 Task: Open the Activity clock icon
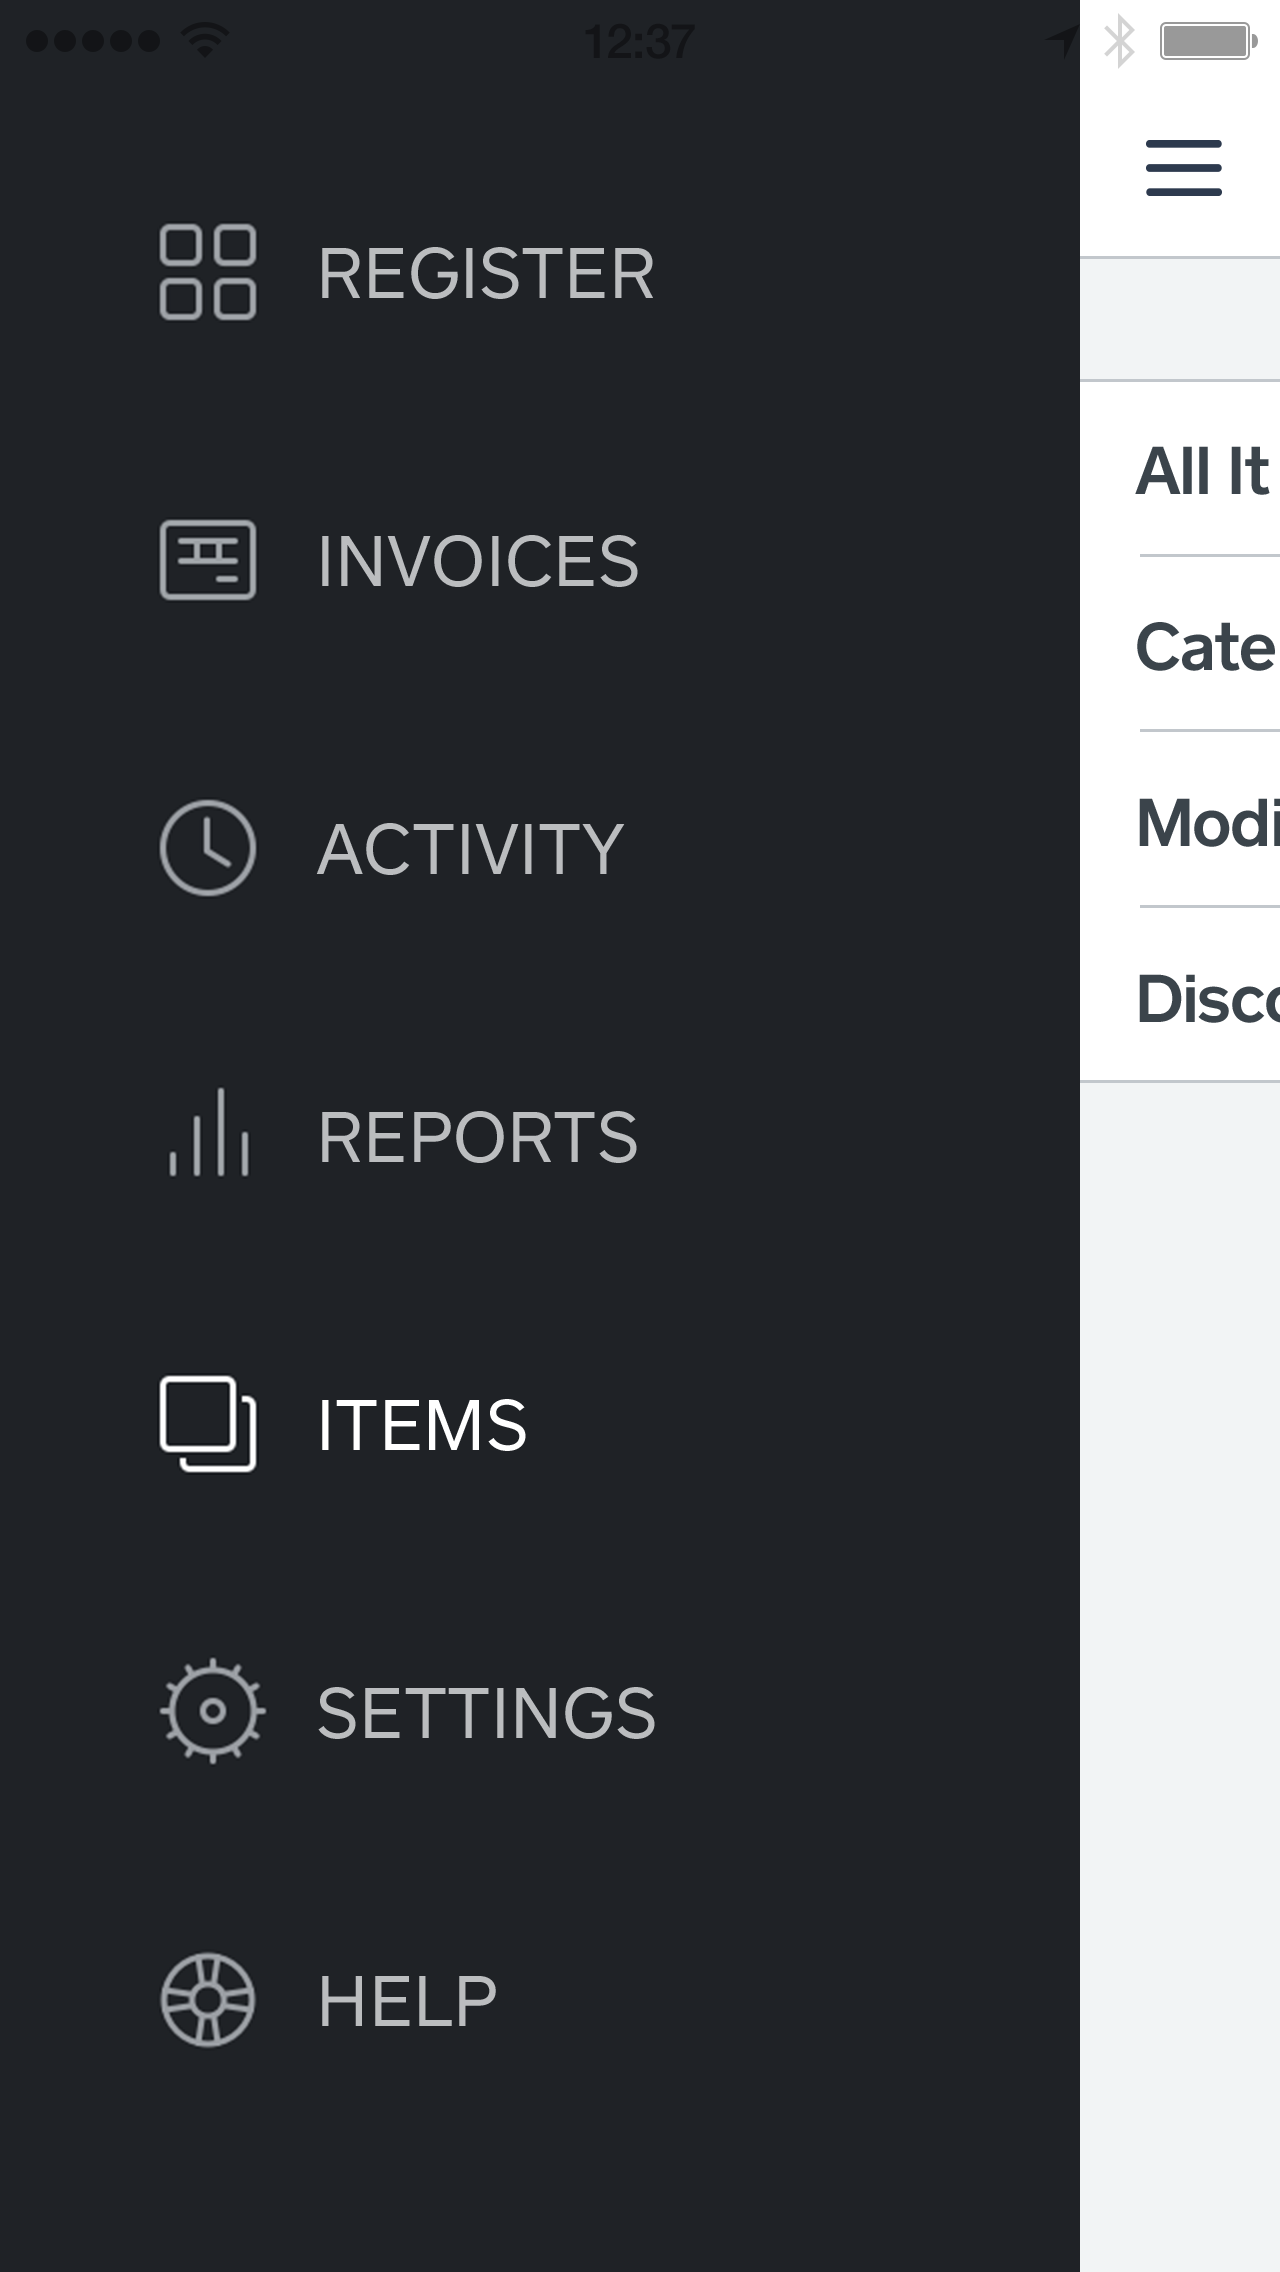pyautogui.click(x=208, y=847)
